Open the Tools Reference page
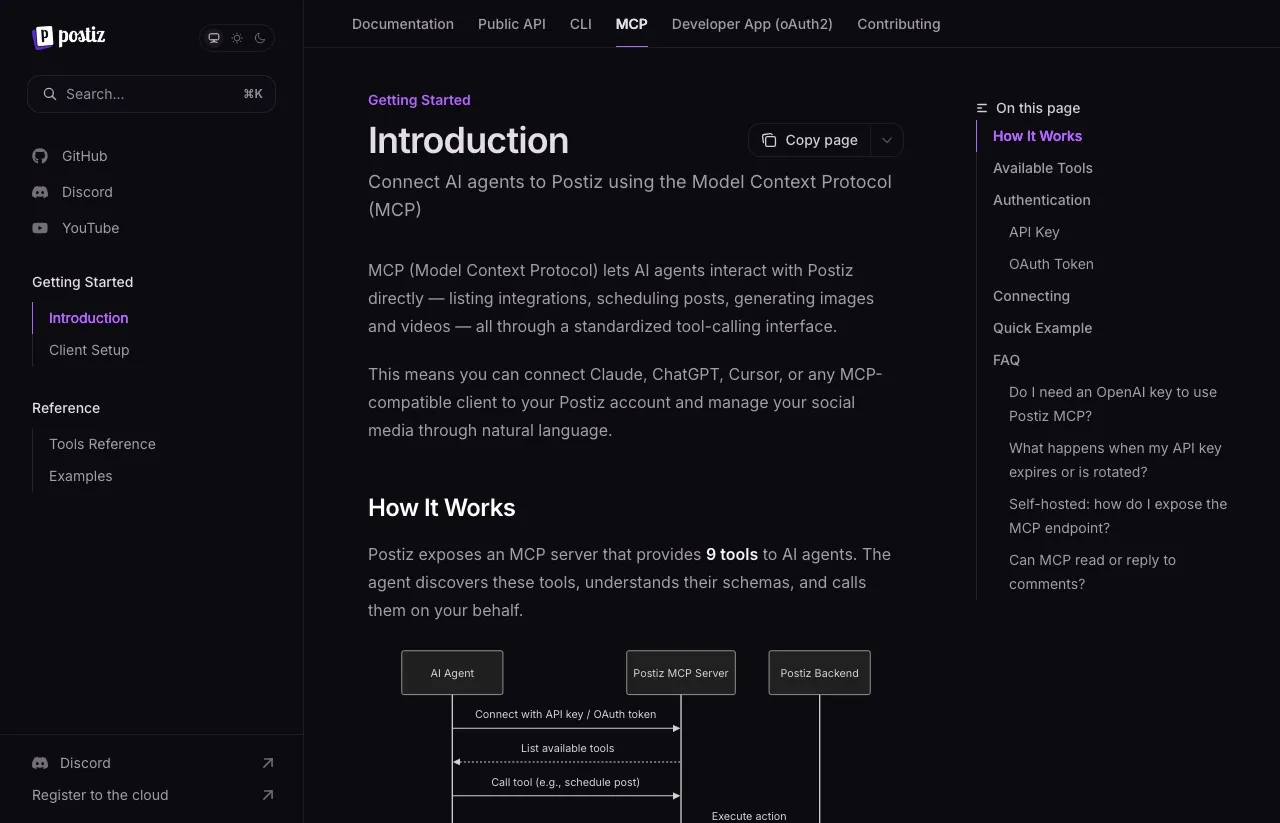Screen dimensions: 1280x823 pos(102,444)
